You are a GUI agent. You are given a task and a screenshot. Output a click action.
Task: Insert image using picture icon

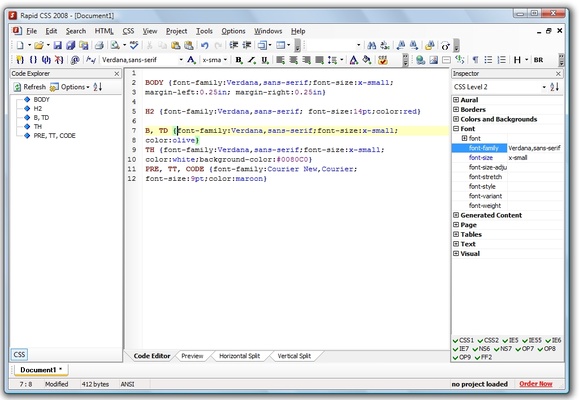click(434, 60)
